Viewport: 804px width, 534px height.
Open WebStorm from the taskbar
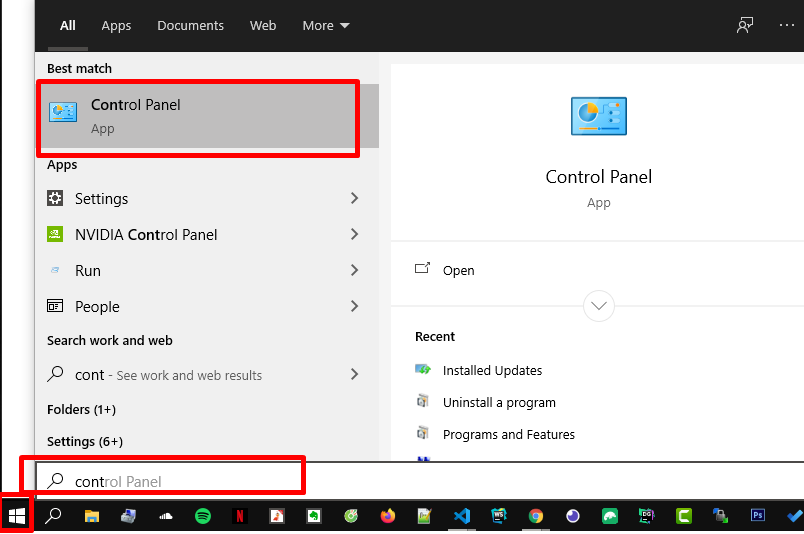click(499, 516)
